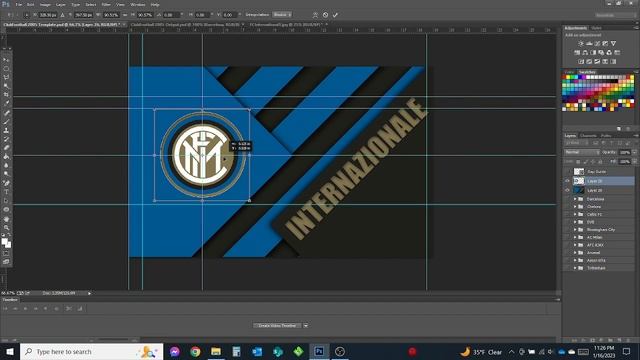Viewport: 640px width, 360px height.
Task: Pick the black swatch in Swatches
Action: coord(616,81)
